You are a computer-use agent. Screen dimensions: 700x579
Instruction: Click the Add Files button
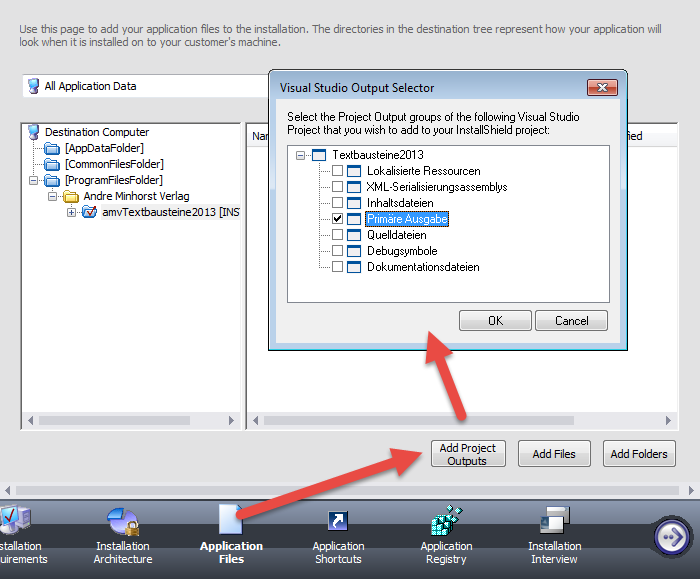(x=554, y=454)
